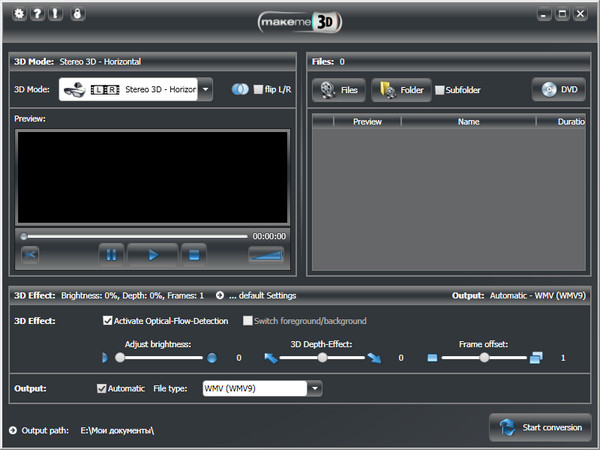600x450 pixels.
Task: Click the empty file list area
Action: [x=448, y=199]
